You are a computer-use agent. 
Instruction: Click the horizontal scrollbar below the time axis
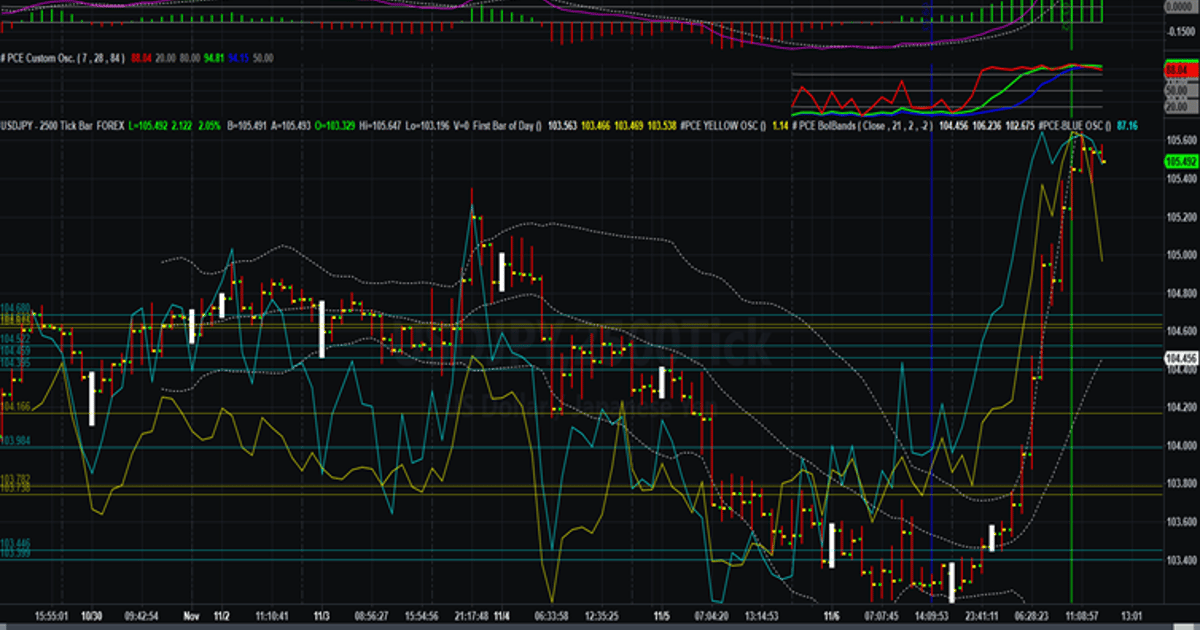tap(600, 626)
